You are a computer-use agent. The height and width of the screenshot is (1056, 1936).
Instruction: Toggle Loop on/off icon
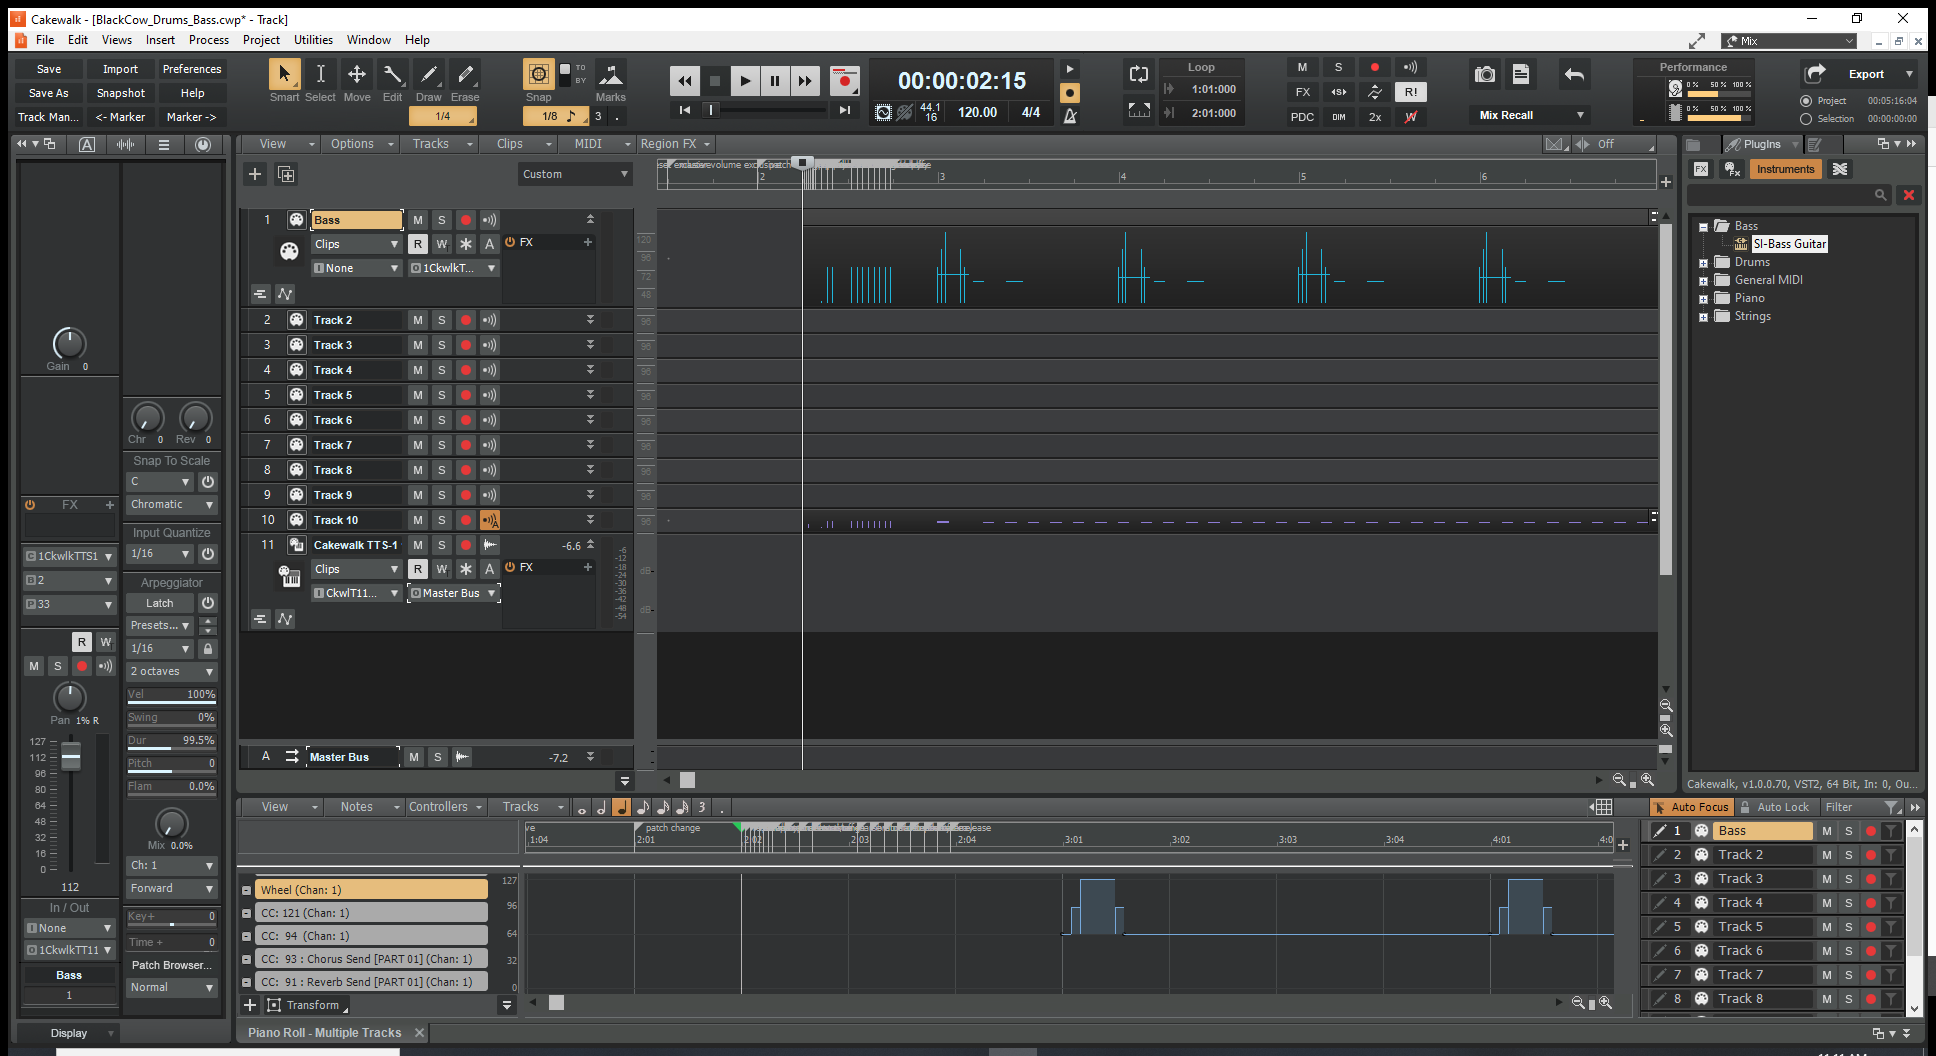pos(1138,74)
